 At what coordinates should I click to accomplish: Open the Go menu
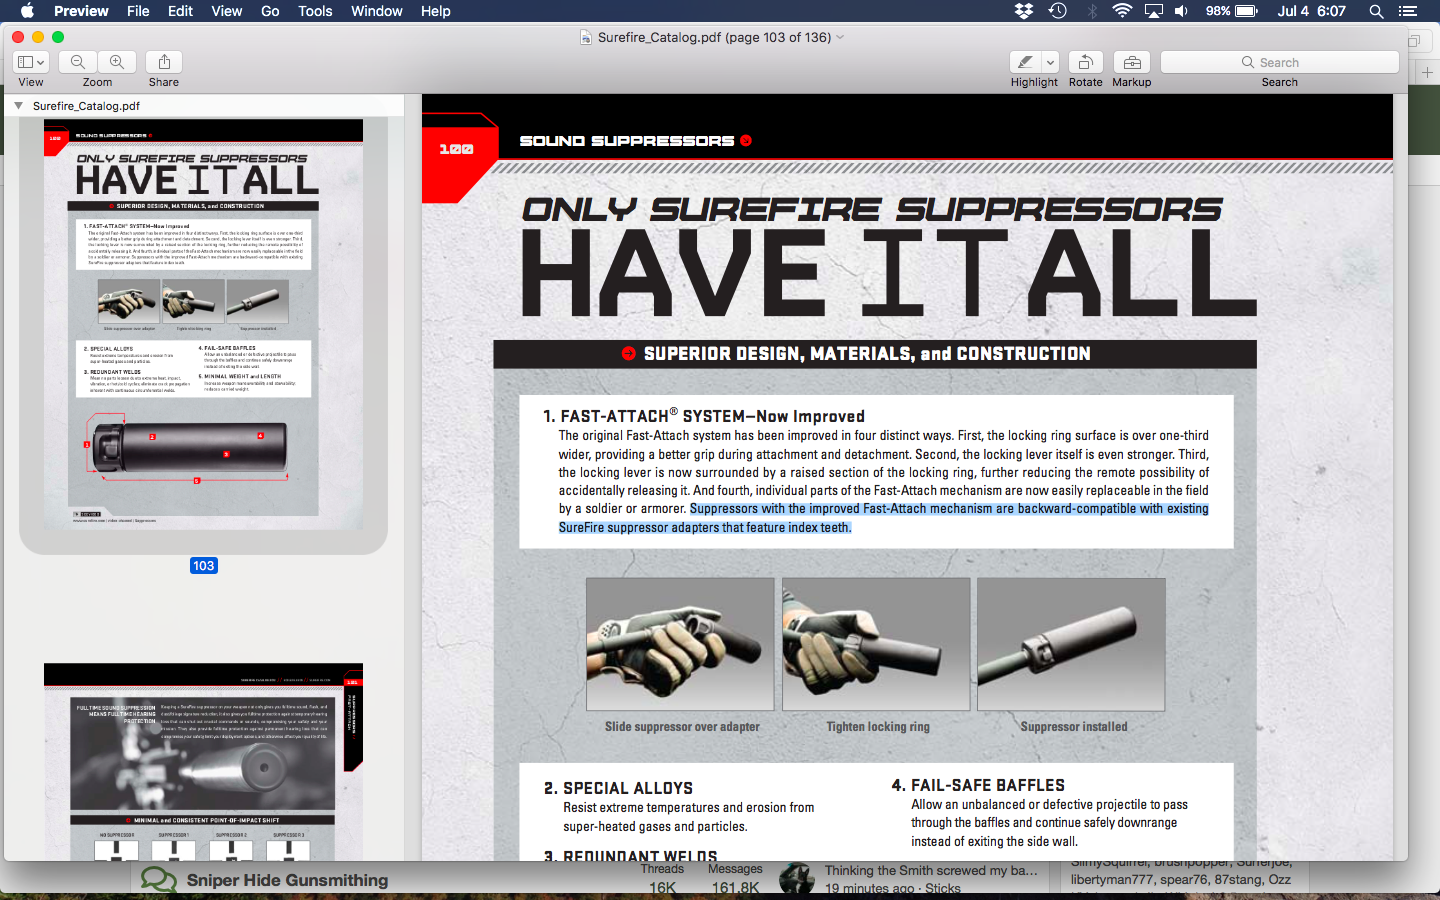pos(270,11)
